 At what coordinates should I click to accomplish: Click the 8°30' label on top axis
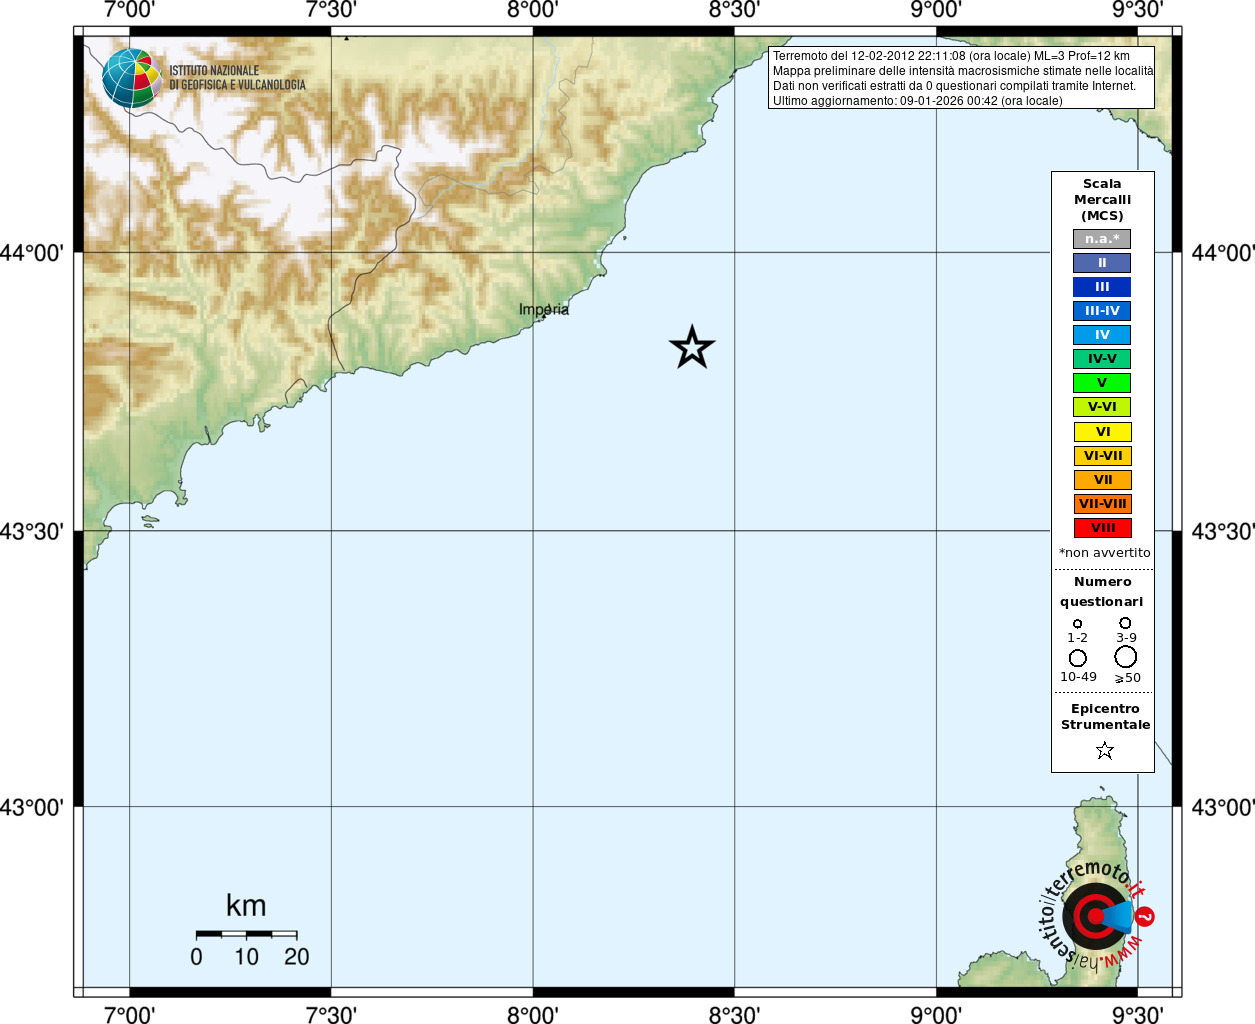734,10
